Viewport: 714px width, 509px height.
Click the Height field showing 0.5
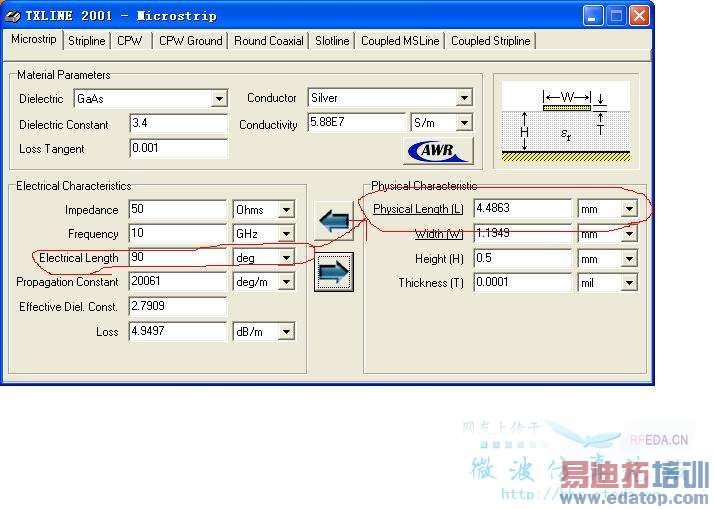523,259
